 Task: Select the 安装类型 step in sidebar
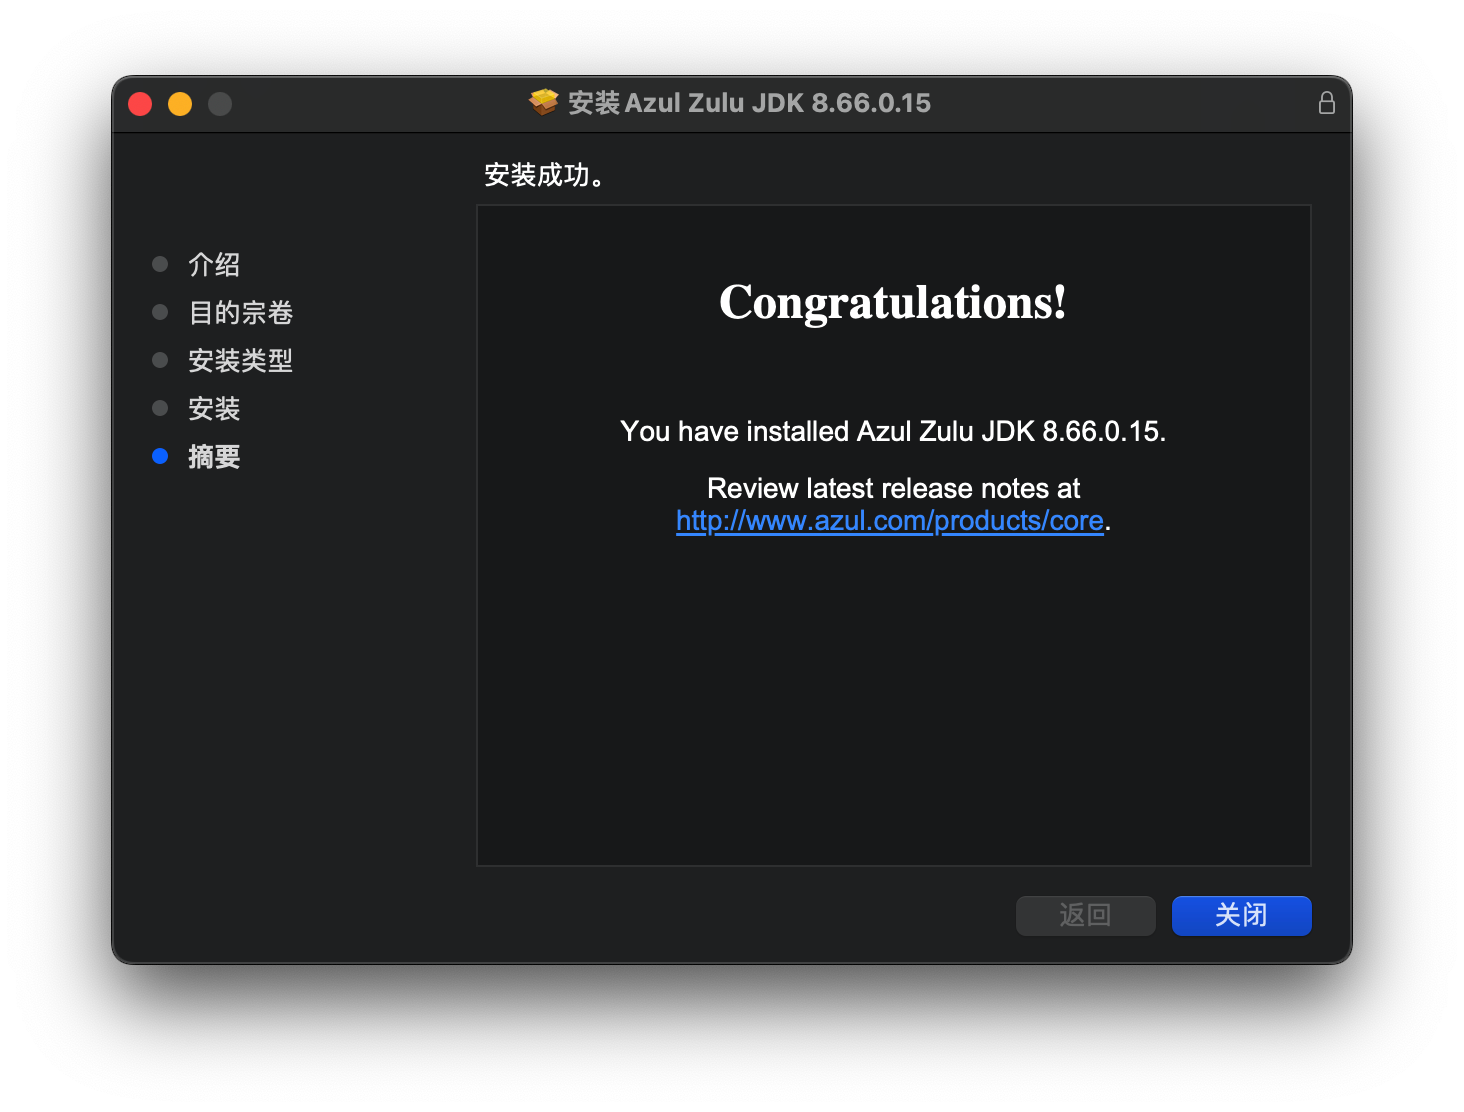click(x=240, y=360)
